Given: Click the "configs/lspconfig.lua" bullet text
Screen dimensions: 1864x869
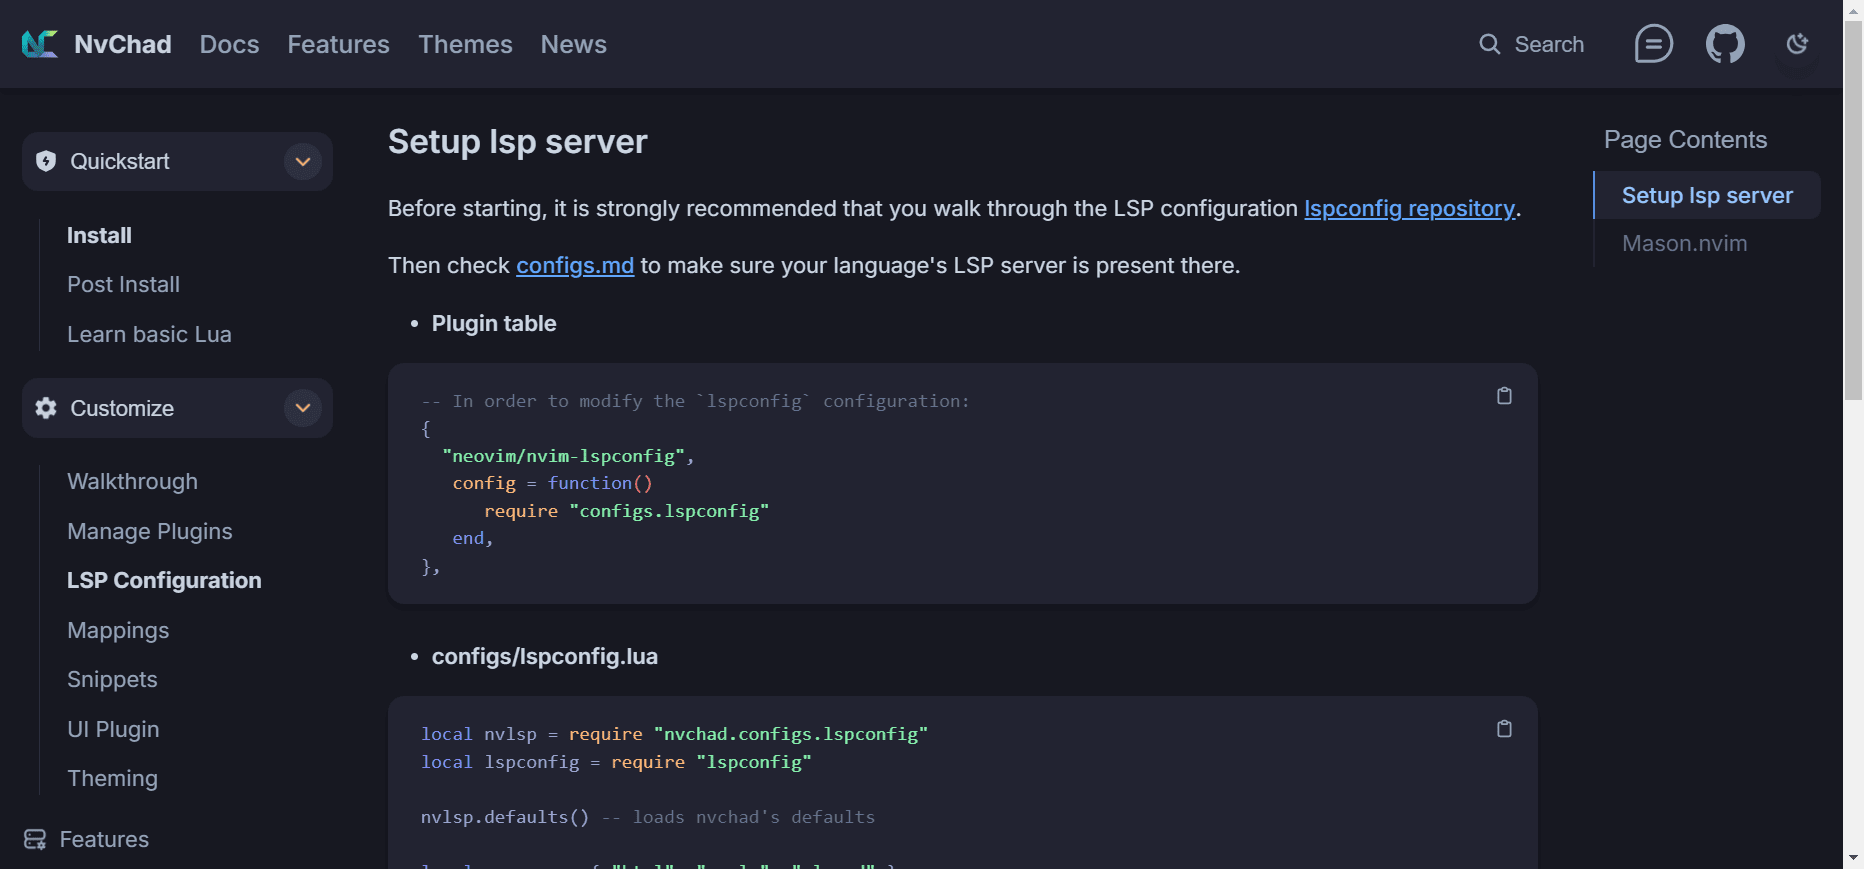Looking at the screenshot, I should tap(545, 656).
